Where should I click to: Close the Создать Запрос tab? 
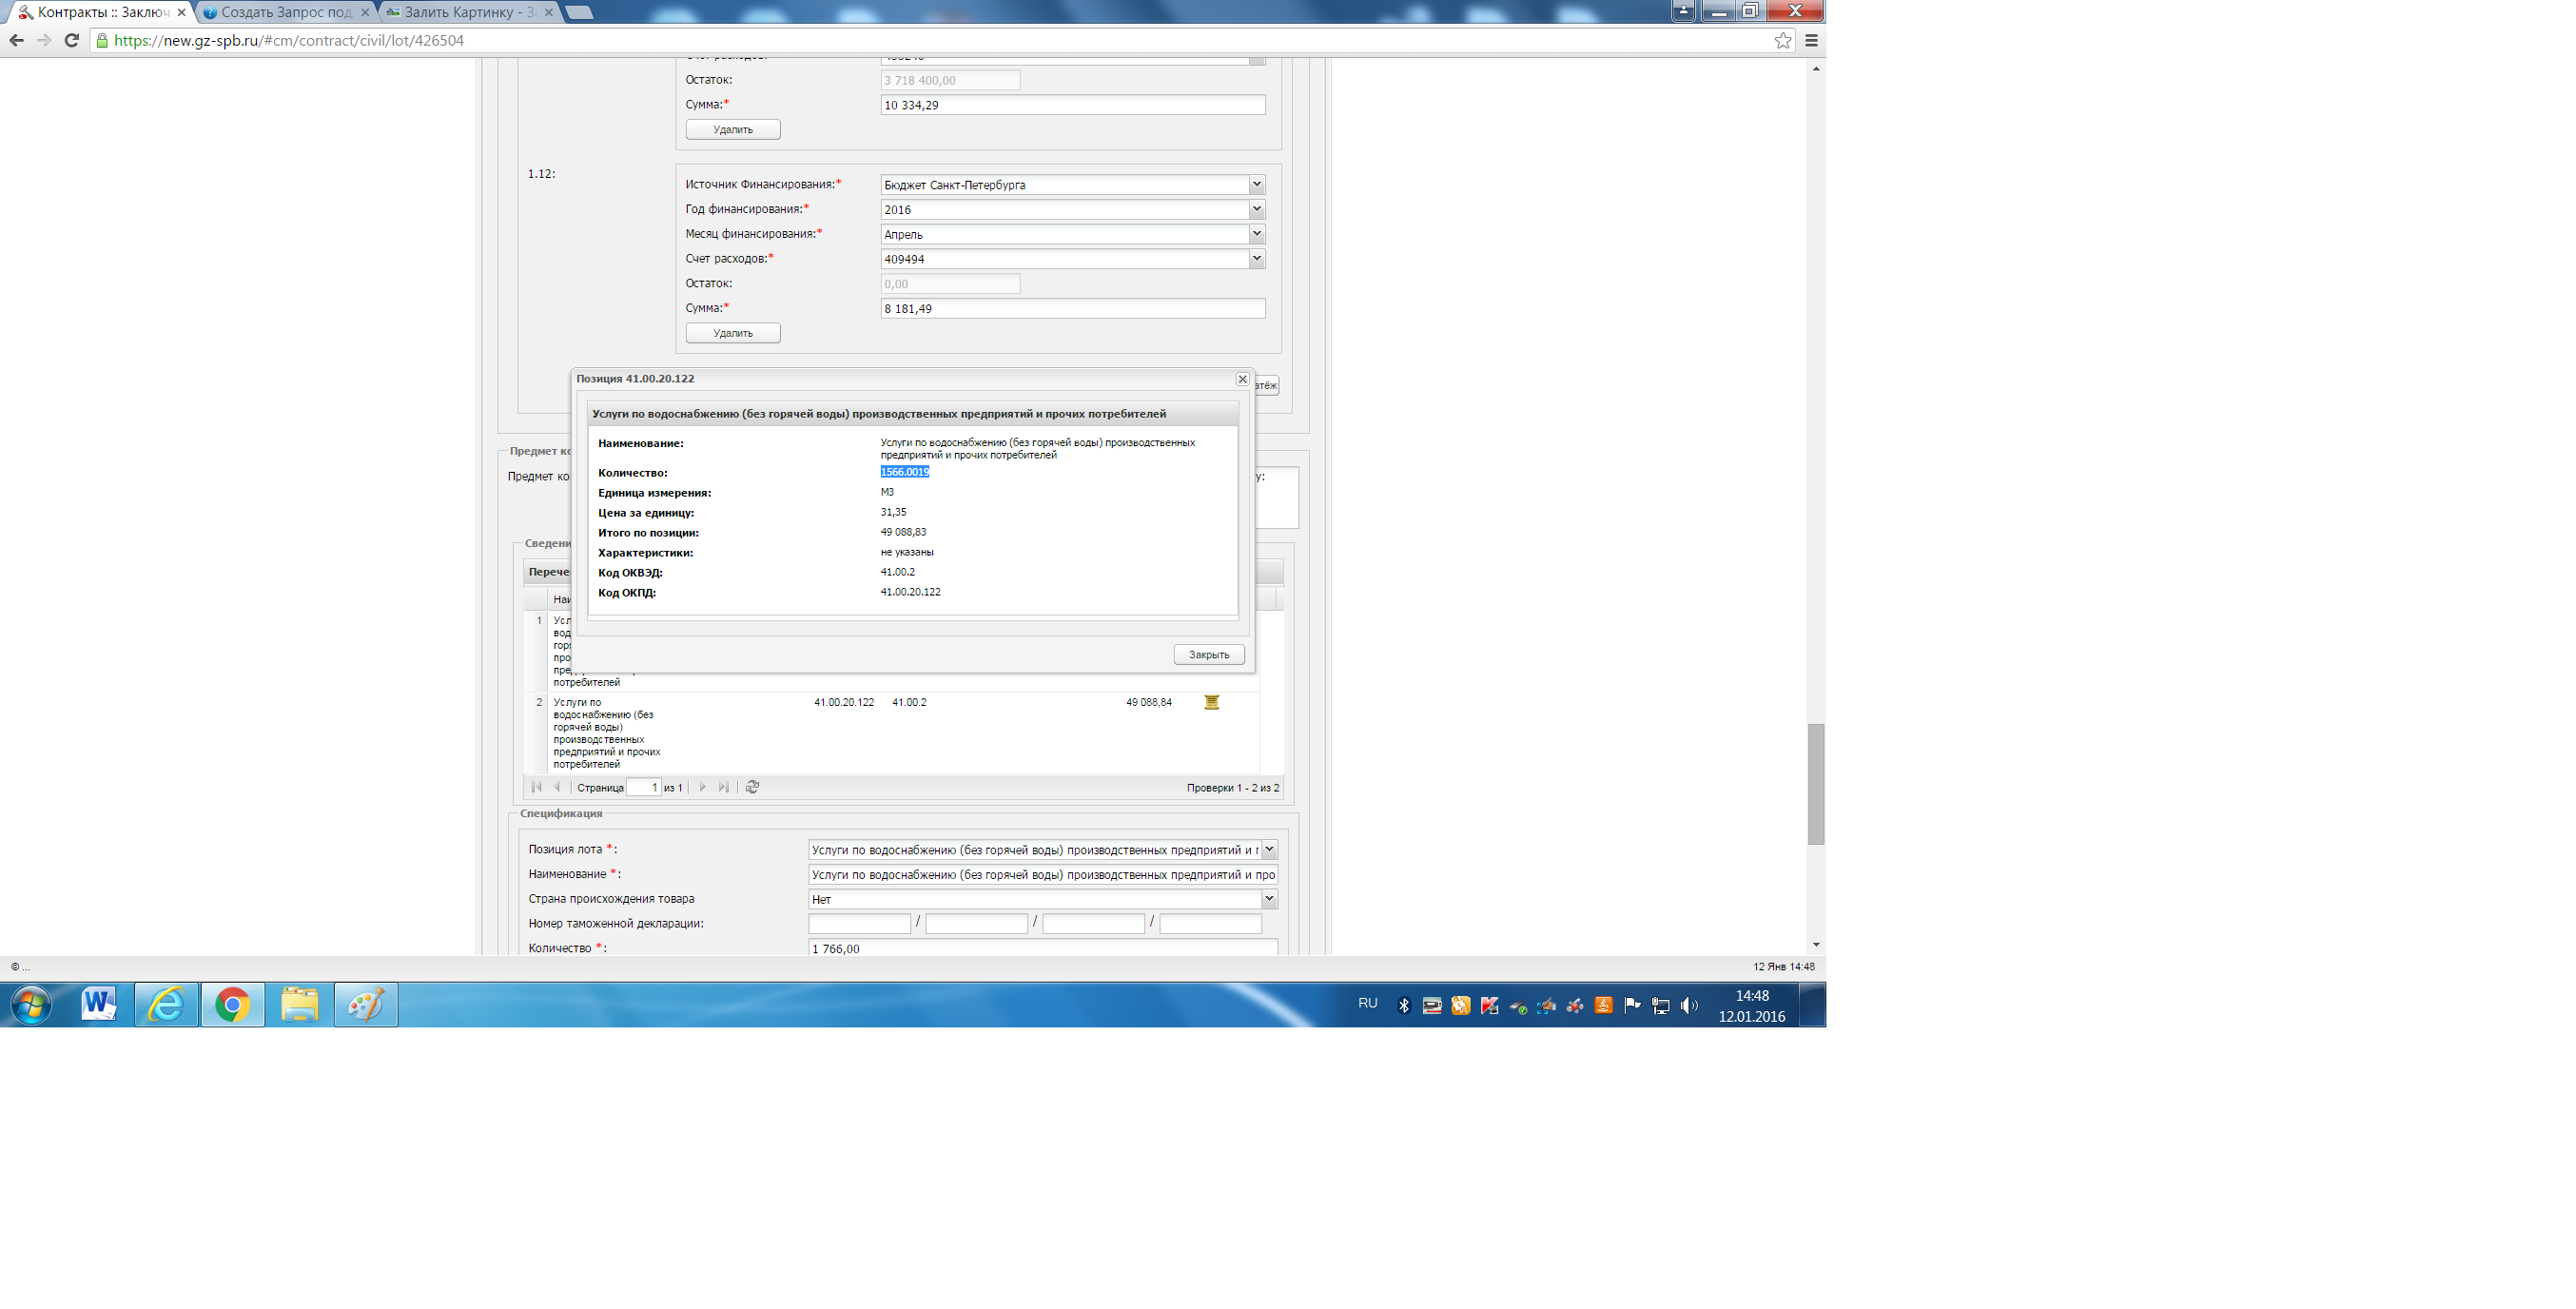click(365, 12)
